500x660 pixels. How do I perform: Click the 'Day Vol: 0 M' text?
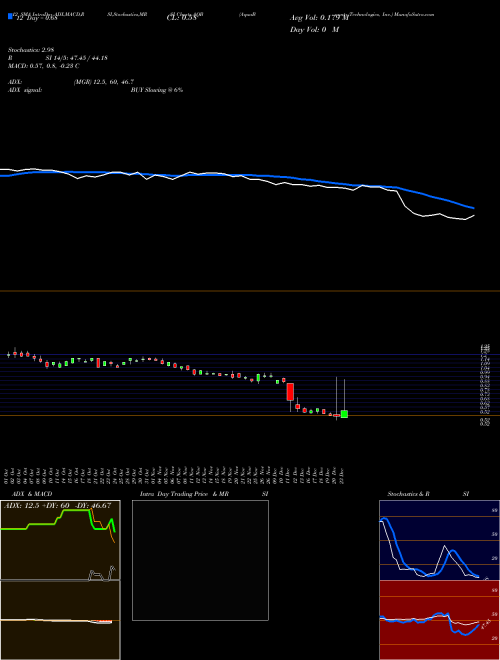[314, 30]
